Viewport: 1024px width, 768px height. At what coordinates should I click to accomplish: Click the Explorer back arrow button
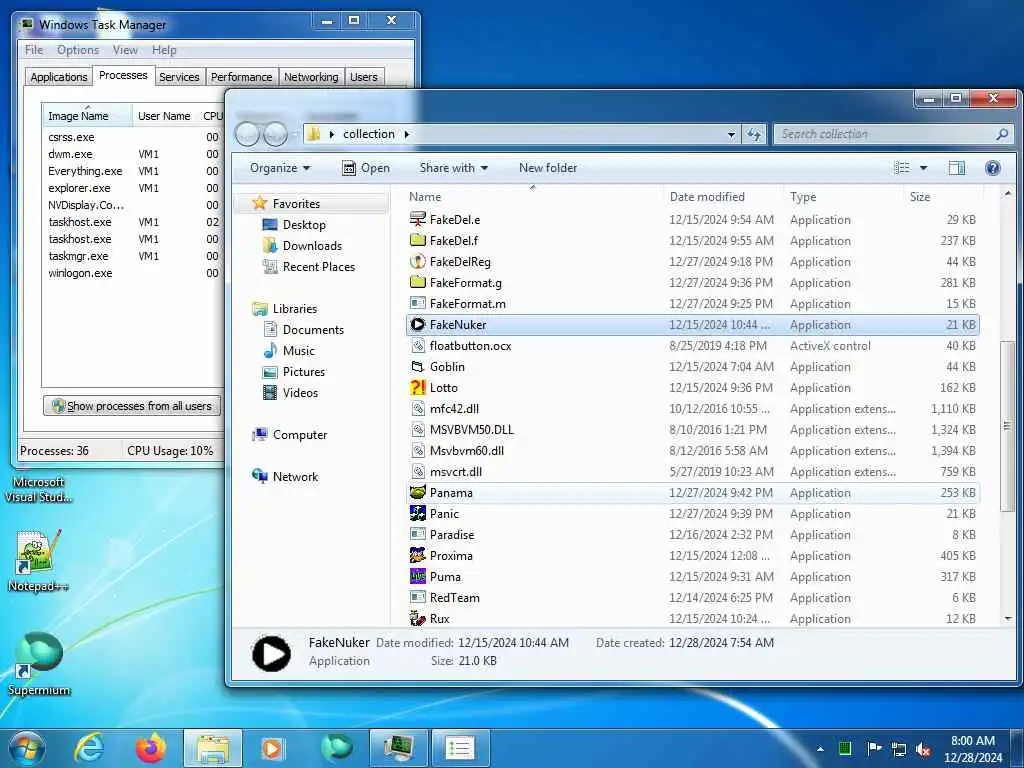(248, 134)
